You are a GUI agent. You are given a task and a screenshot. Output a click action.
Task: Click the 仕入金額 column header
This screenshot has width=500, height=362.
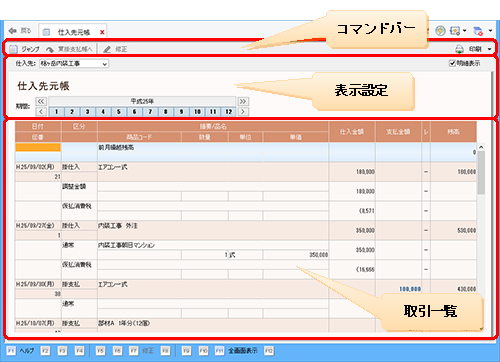[352, 132]
